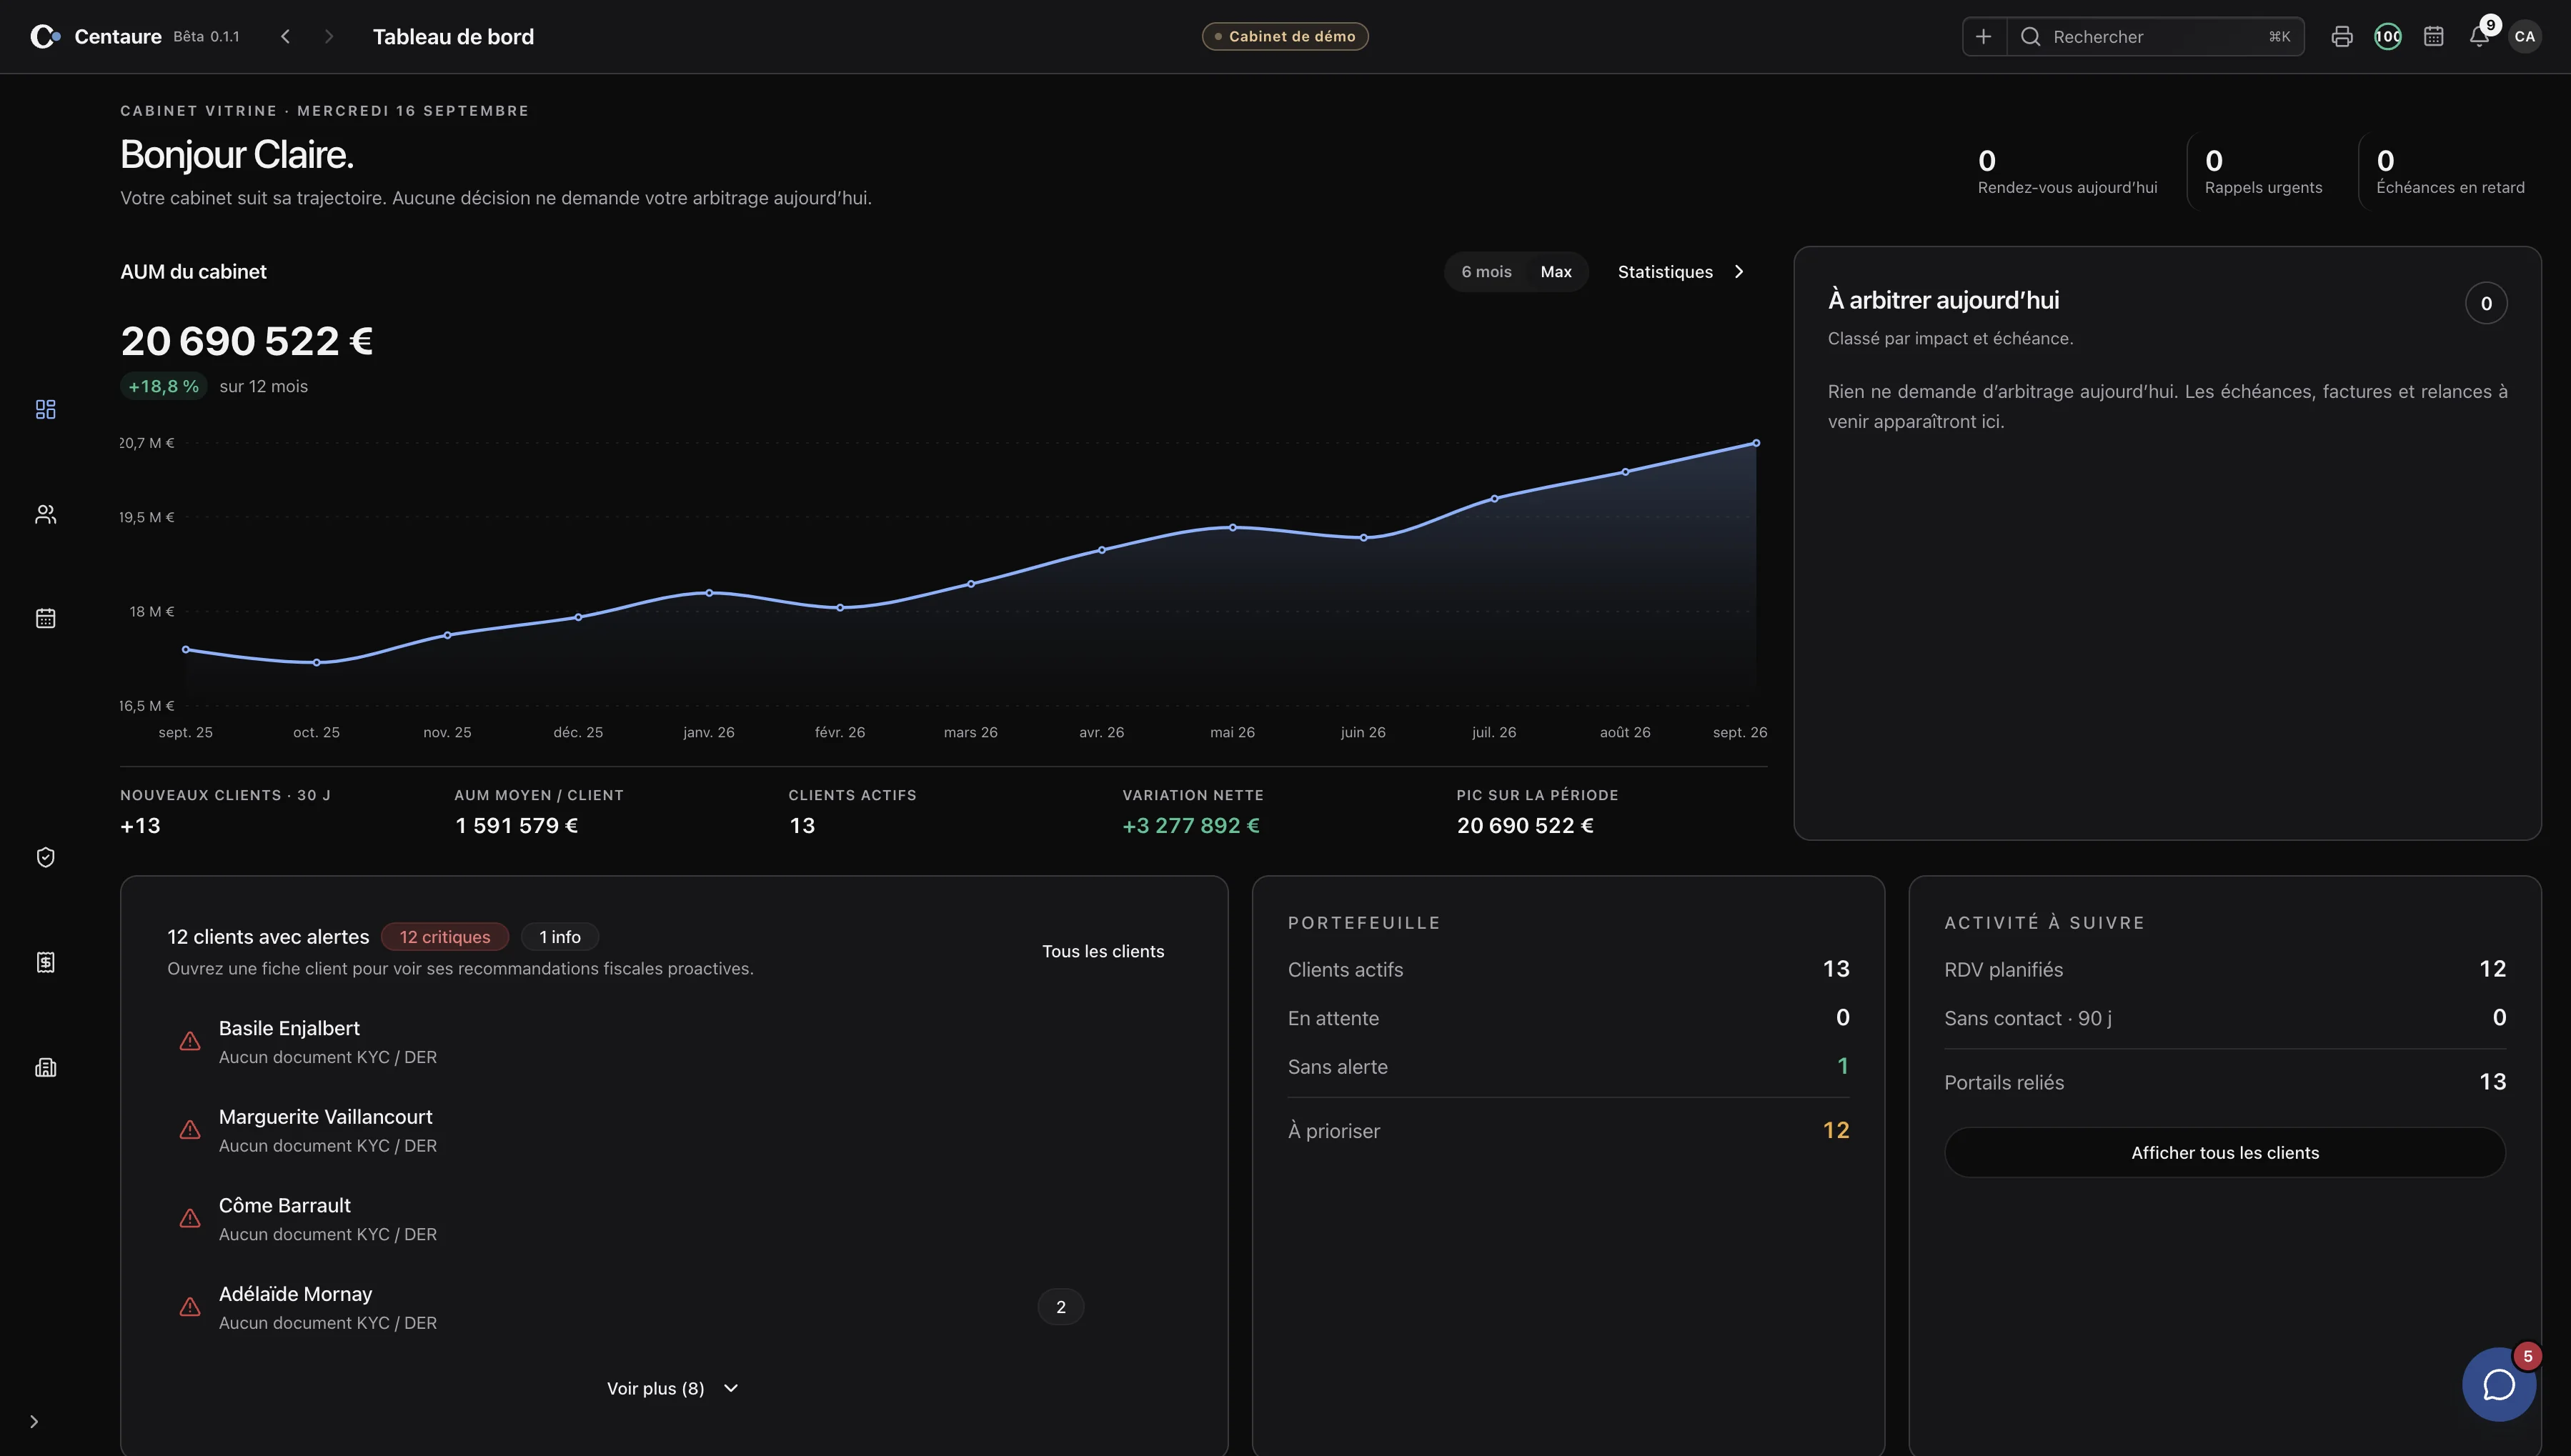Click the plus icon beside search
The image size is (2571, 1456).
tap(1984, 36)
